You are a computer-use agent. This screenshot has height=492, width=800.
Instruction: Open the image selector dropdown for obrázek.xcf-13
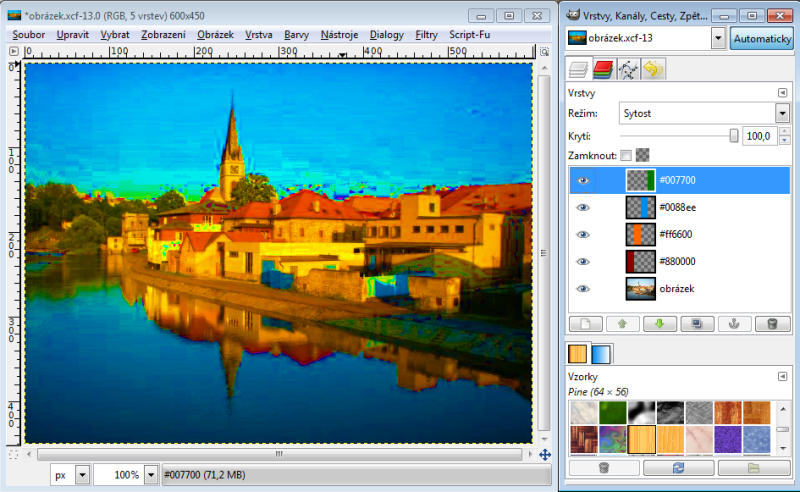(718, 38)
